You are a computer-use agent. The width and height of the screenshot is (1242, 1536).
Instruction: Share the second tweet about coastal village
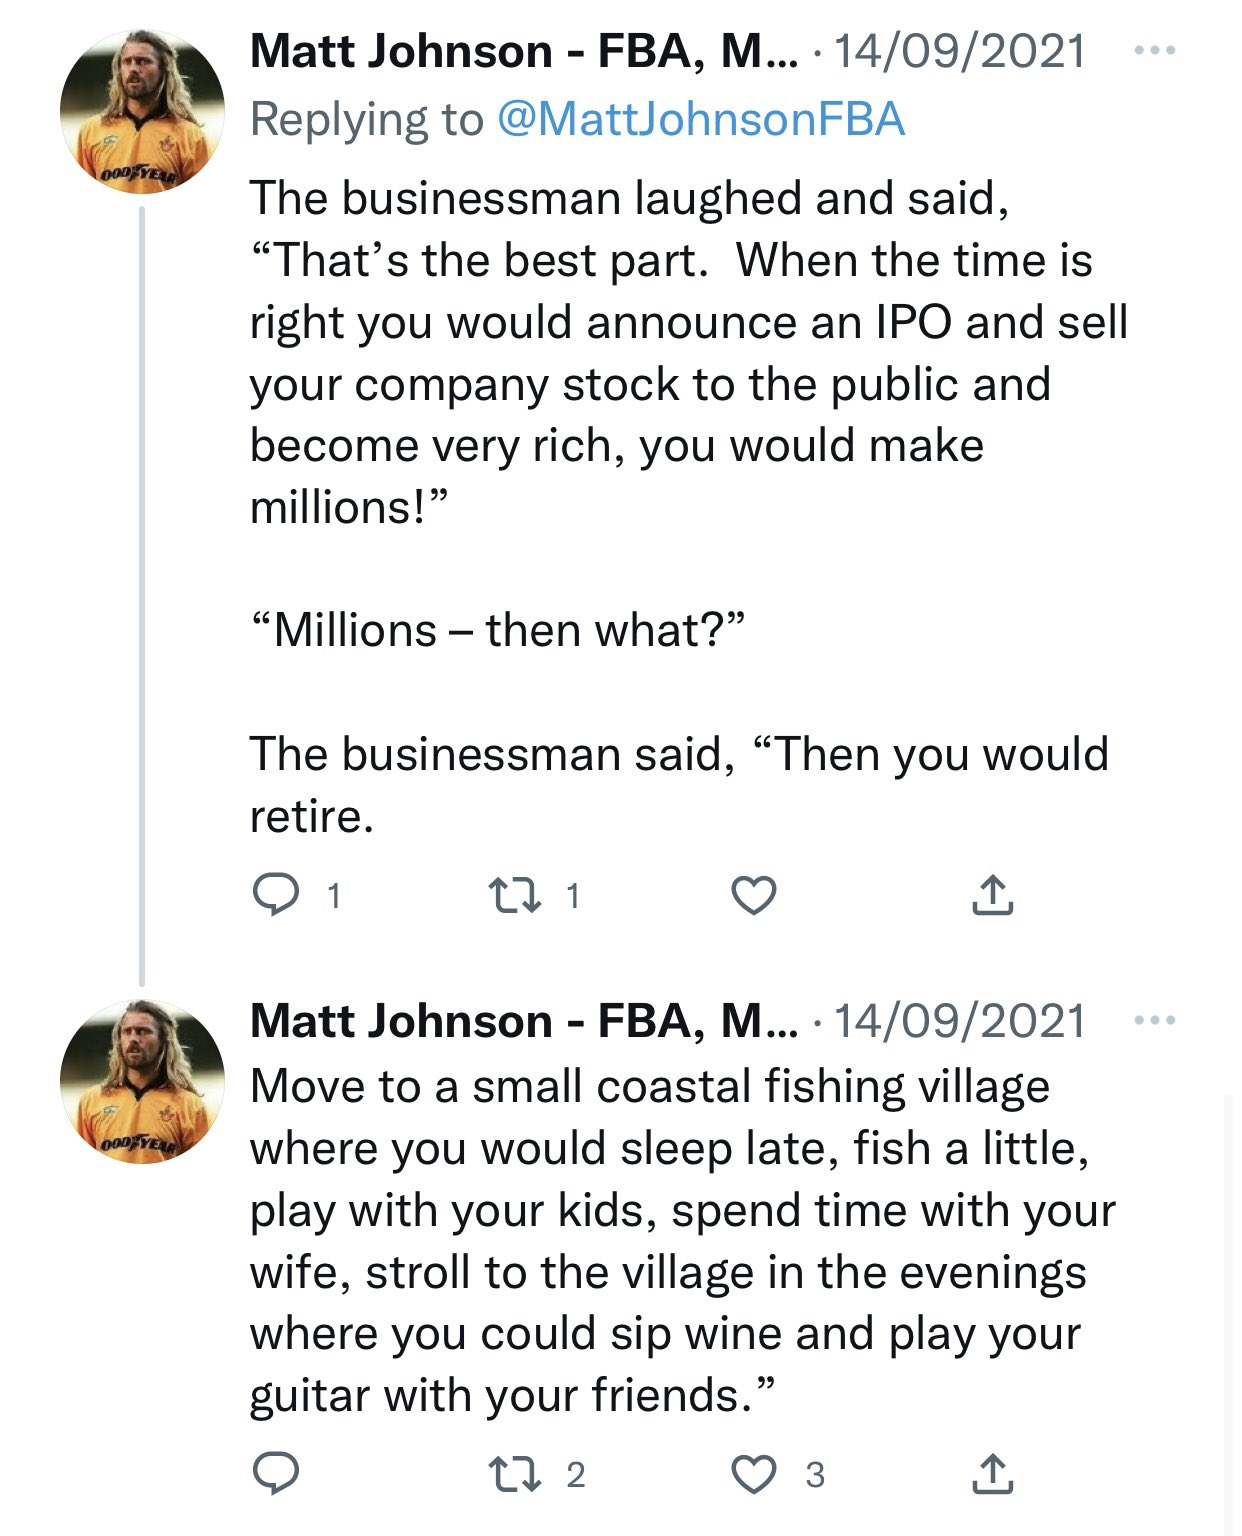click(992, 1473)
